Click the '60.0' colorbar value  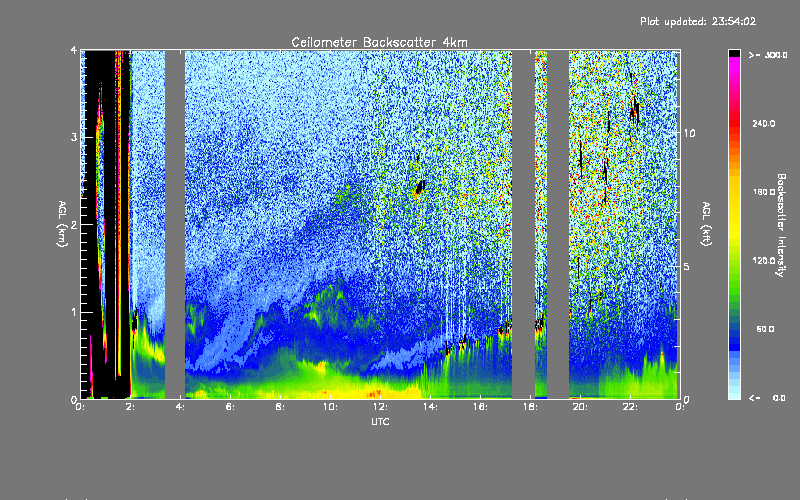pos(765,329)
